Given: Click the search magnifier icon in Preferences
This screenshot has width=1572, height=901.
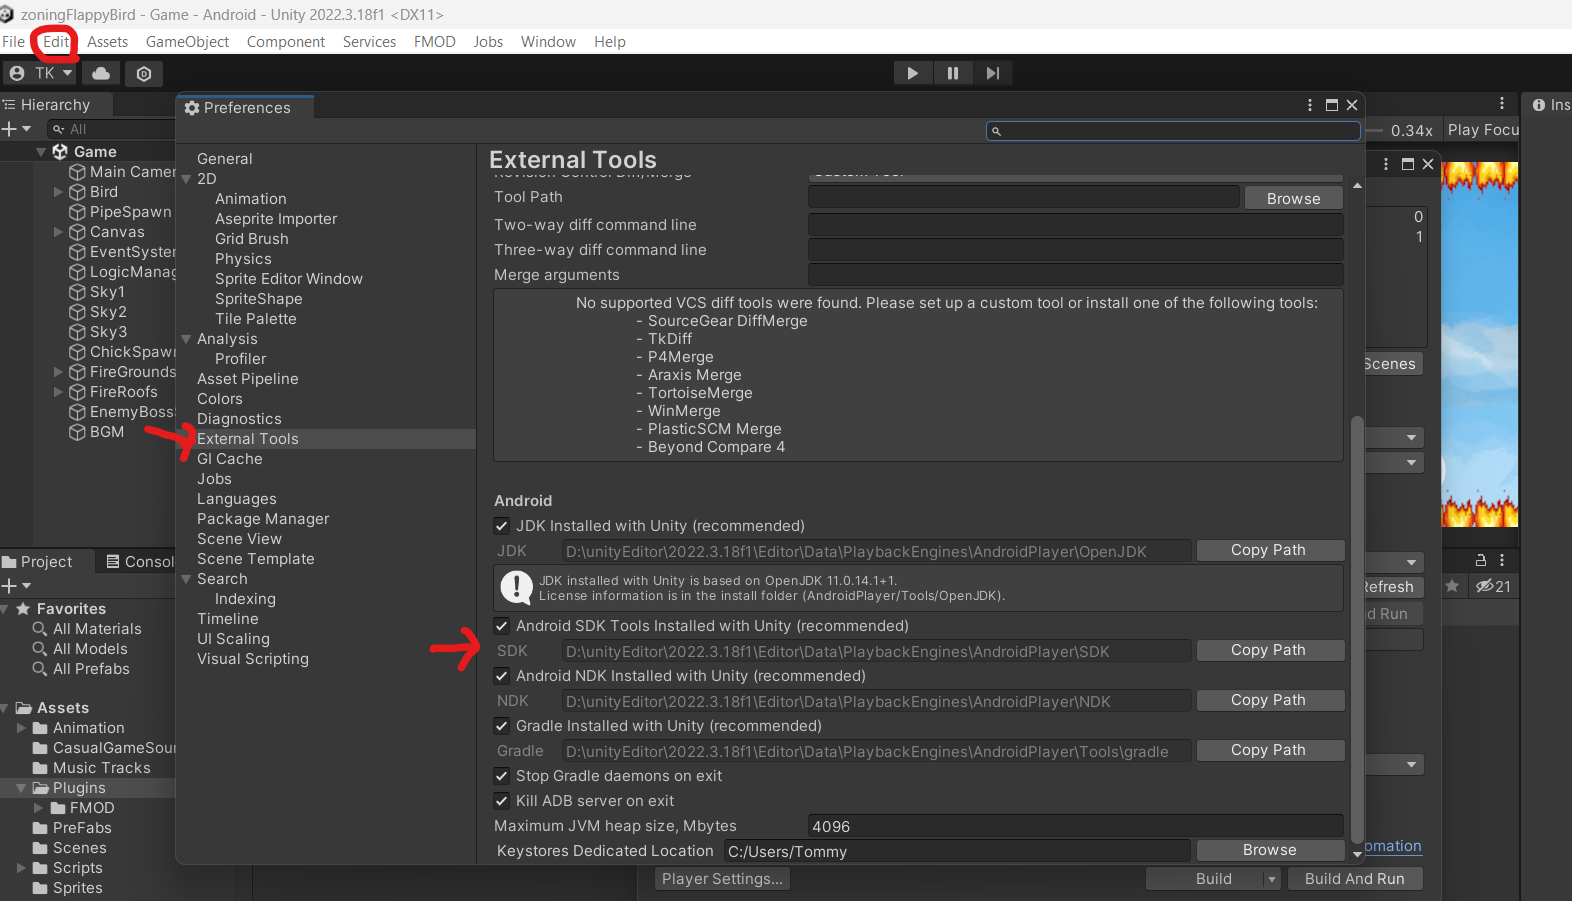Looking at the screenshot, I should click(x=996, y=131).
